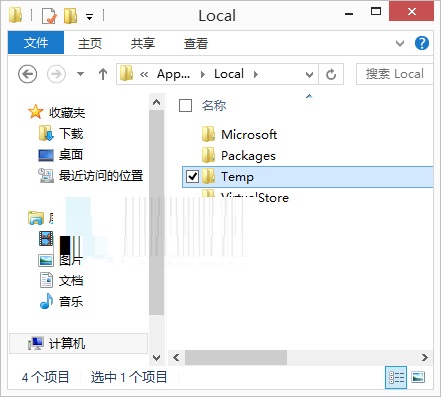This screenshot has width=441, height=397.
Task: Click the Temp folder icon
Action: point(208,176)
